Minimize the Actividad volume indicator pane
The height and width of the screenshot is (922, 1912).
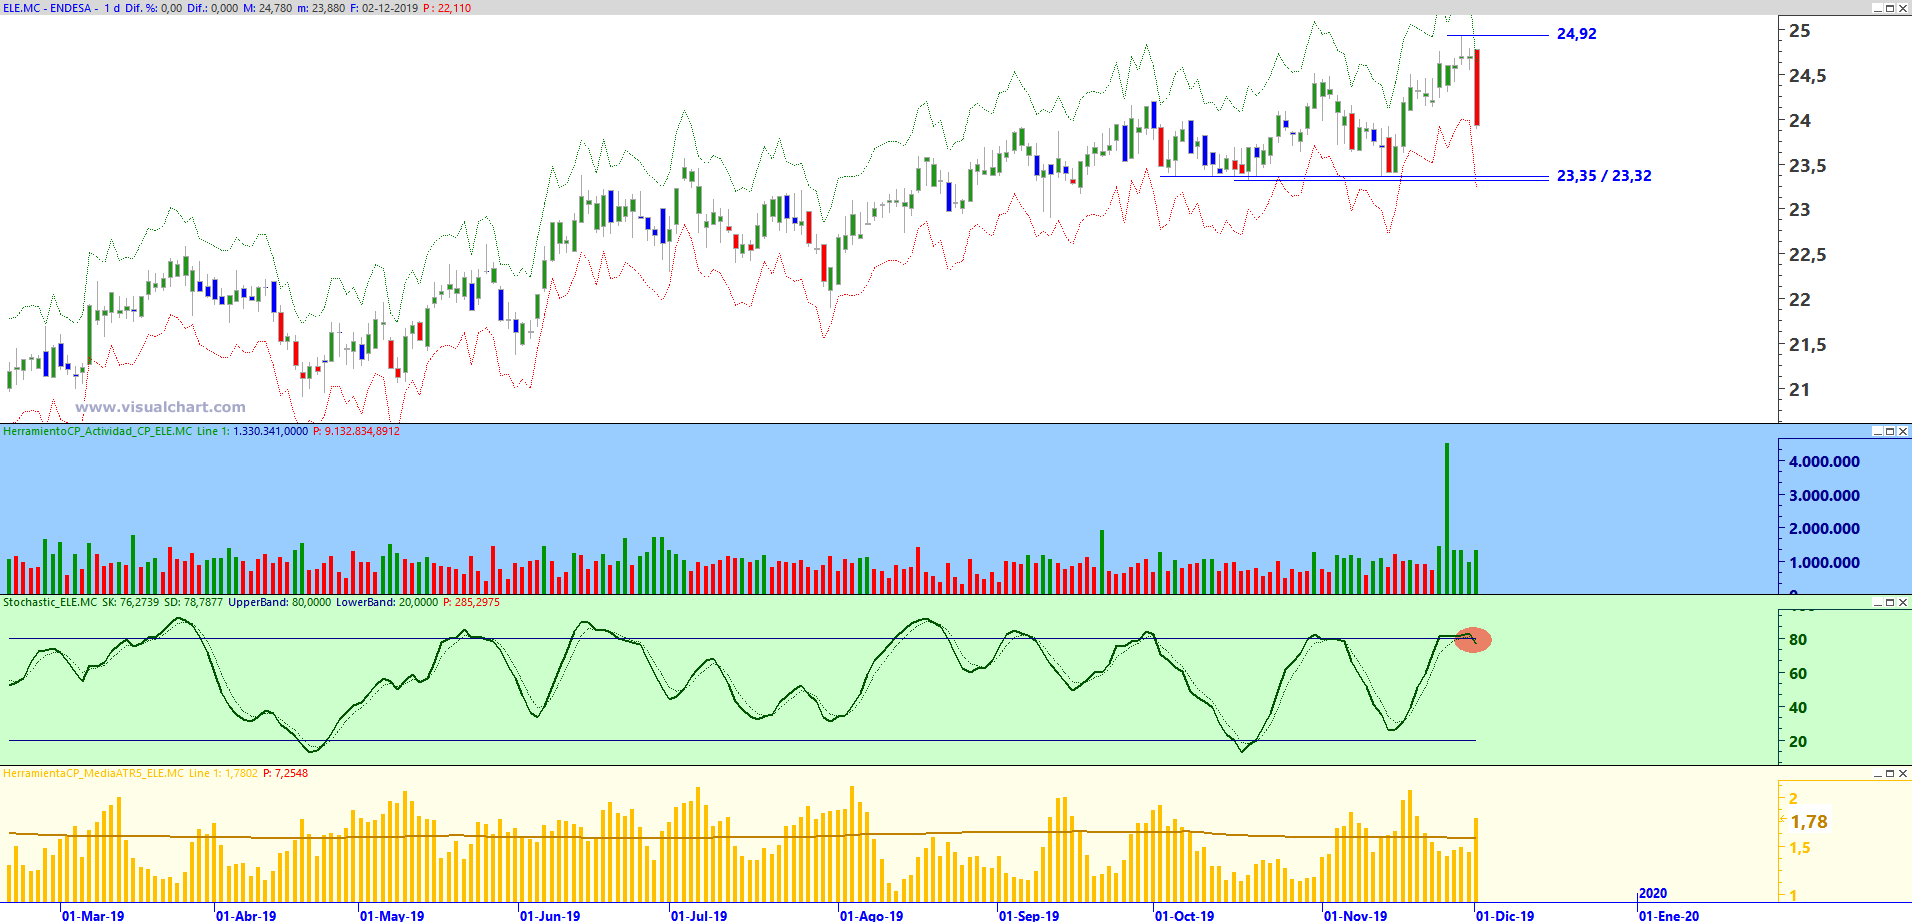[x=1877, y=431]
